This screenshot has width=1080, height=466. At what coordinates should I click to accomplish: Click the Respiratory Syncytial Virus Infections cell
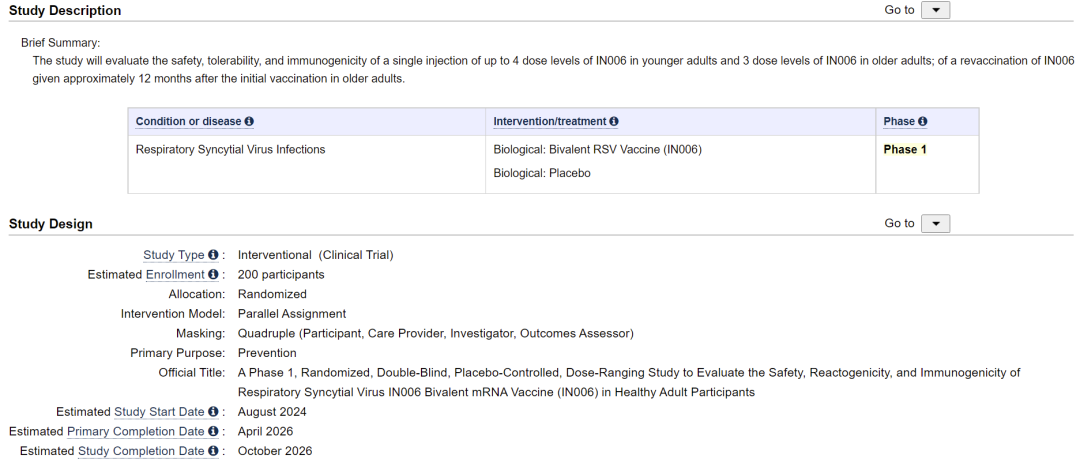tap(230, 150)
